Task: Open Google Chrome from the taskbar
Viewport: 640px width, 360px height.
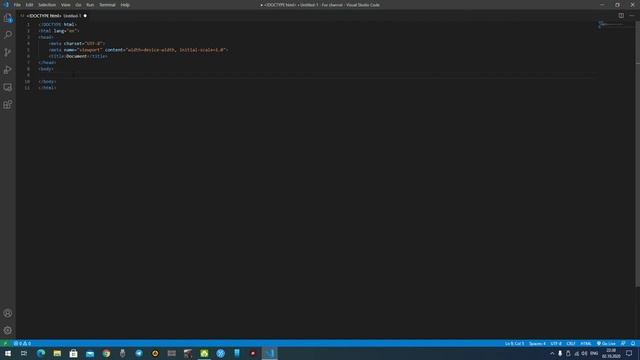Action: tap(106, 353)
